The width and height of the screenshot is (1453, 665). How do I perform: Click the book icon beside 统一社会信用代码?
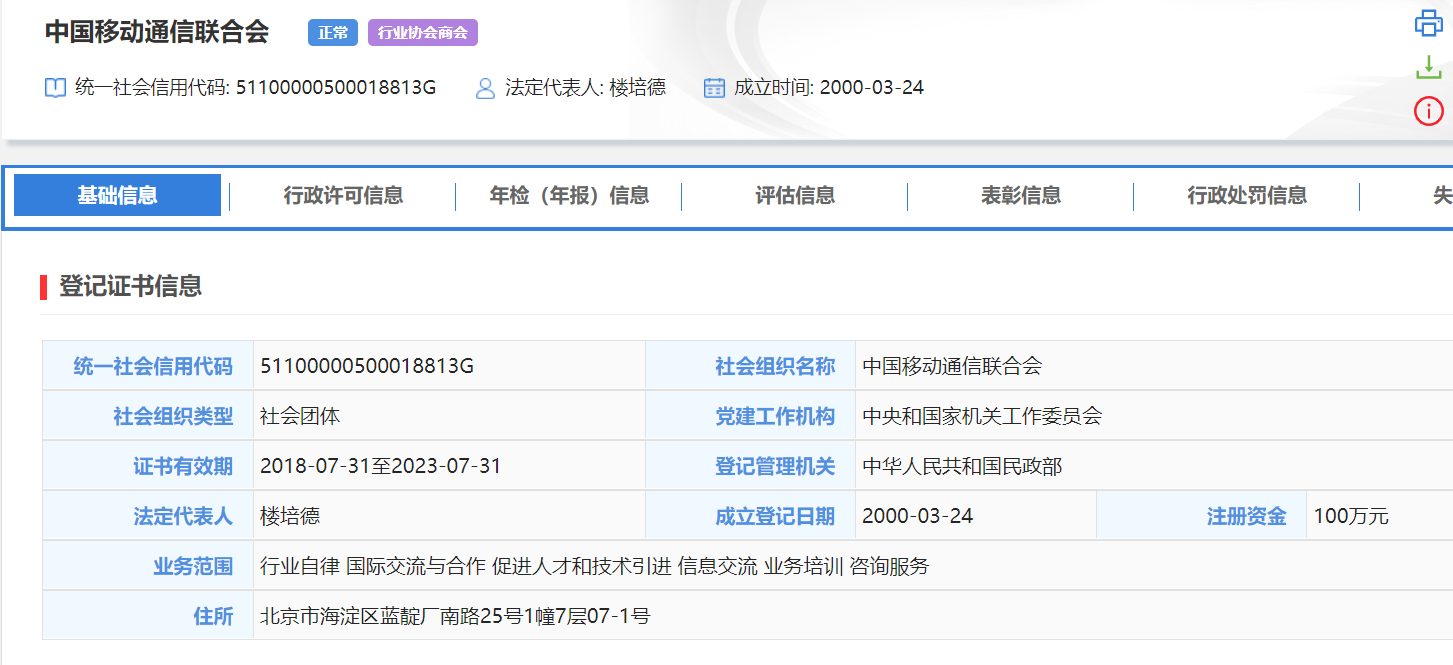coord(56,88)
